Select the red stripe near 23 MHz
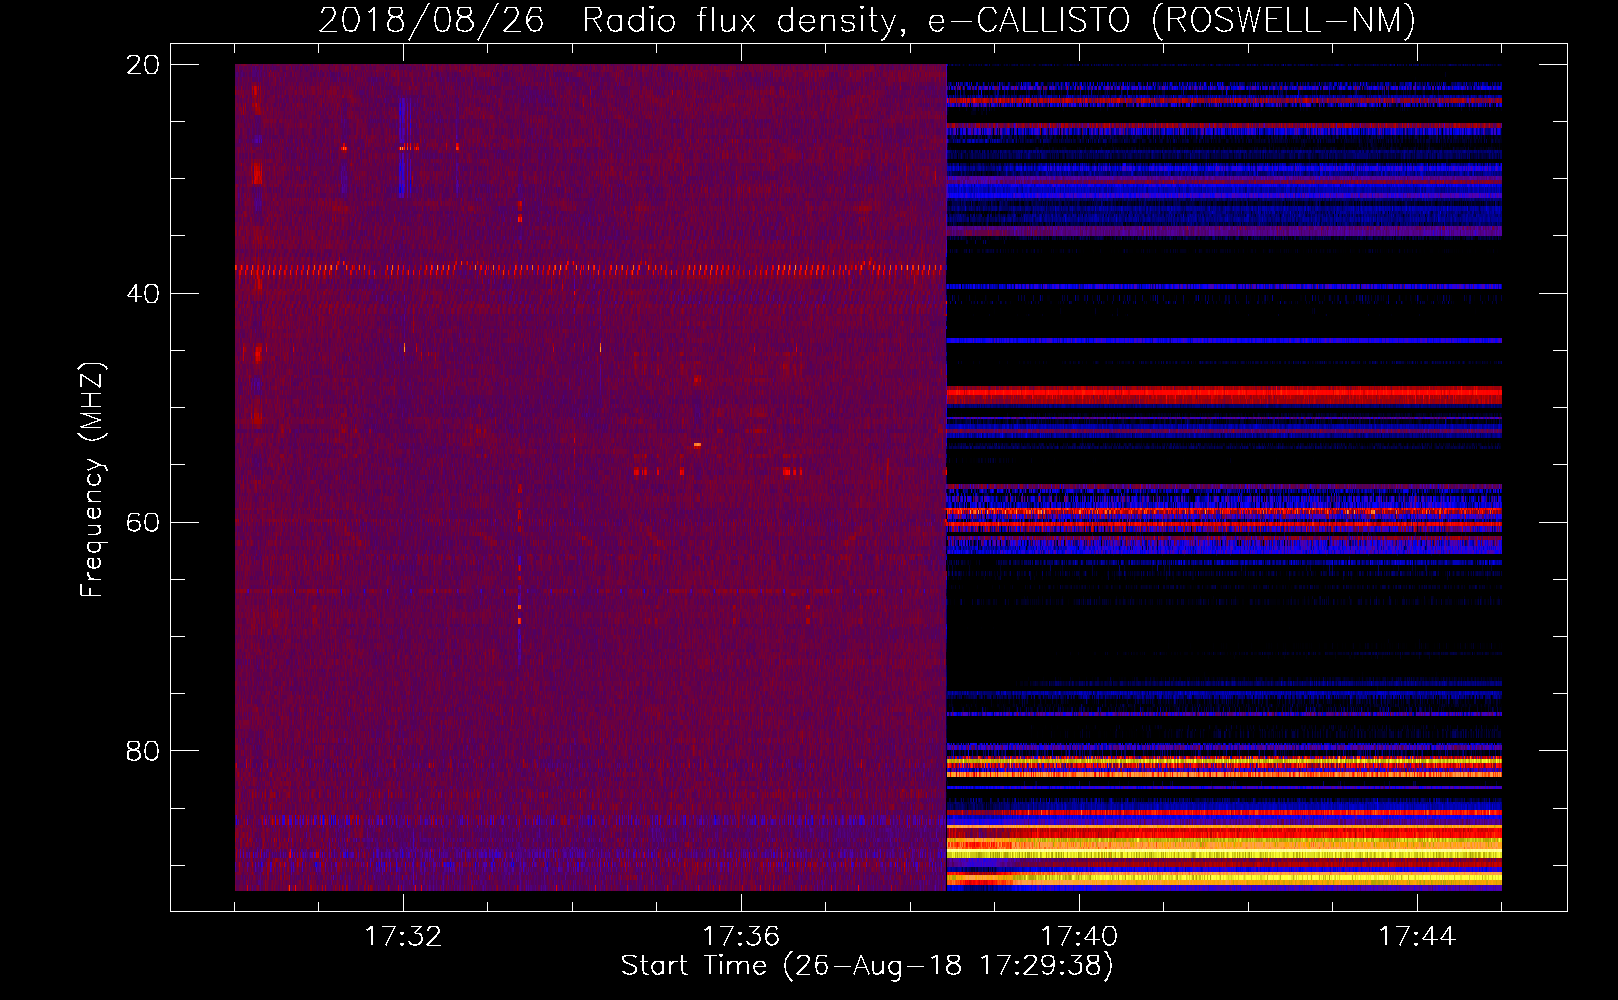This screenshot has width=1618, height=1000. (x=1224, y=101)
